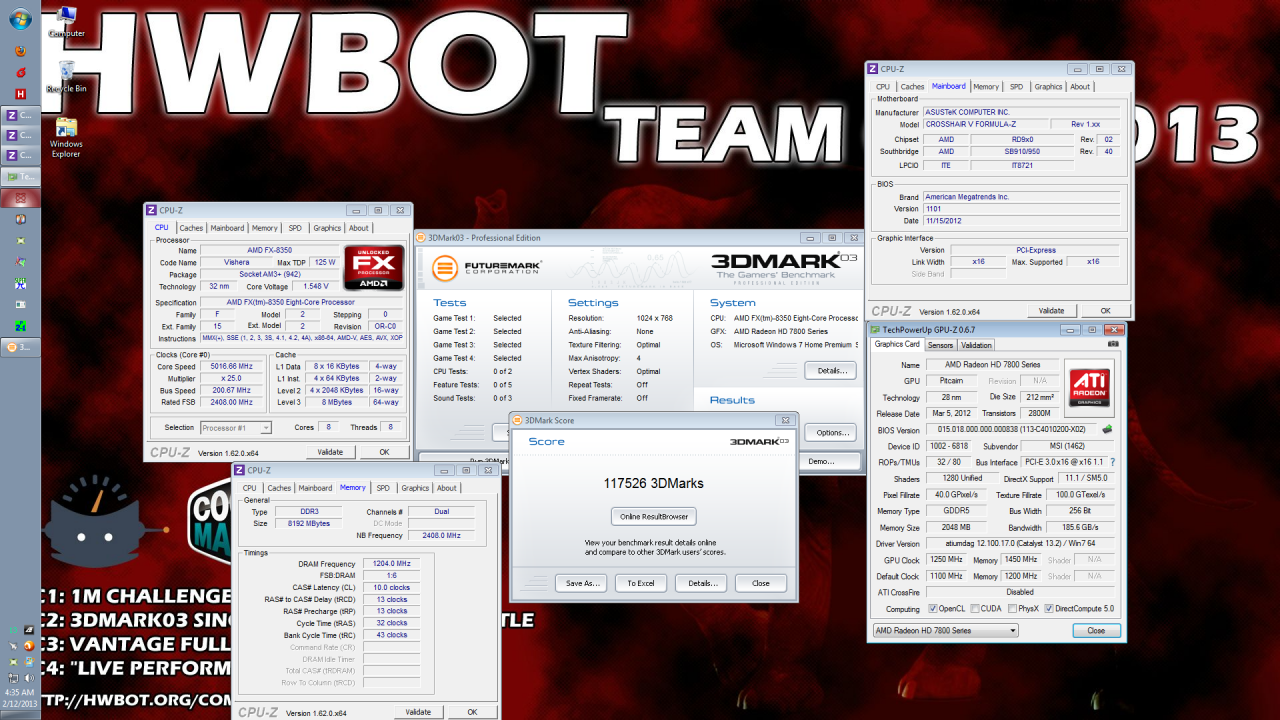
Task: Click GPU-Z camera screenshot icon
Action: point(1113,343)
